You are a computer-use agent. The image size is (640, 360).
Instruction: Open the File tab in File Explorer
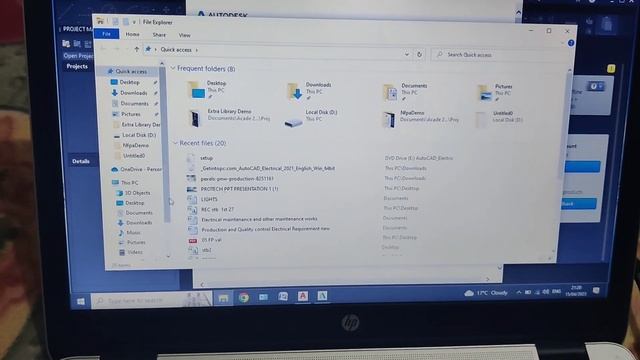(107, 34)
